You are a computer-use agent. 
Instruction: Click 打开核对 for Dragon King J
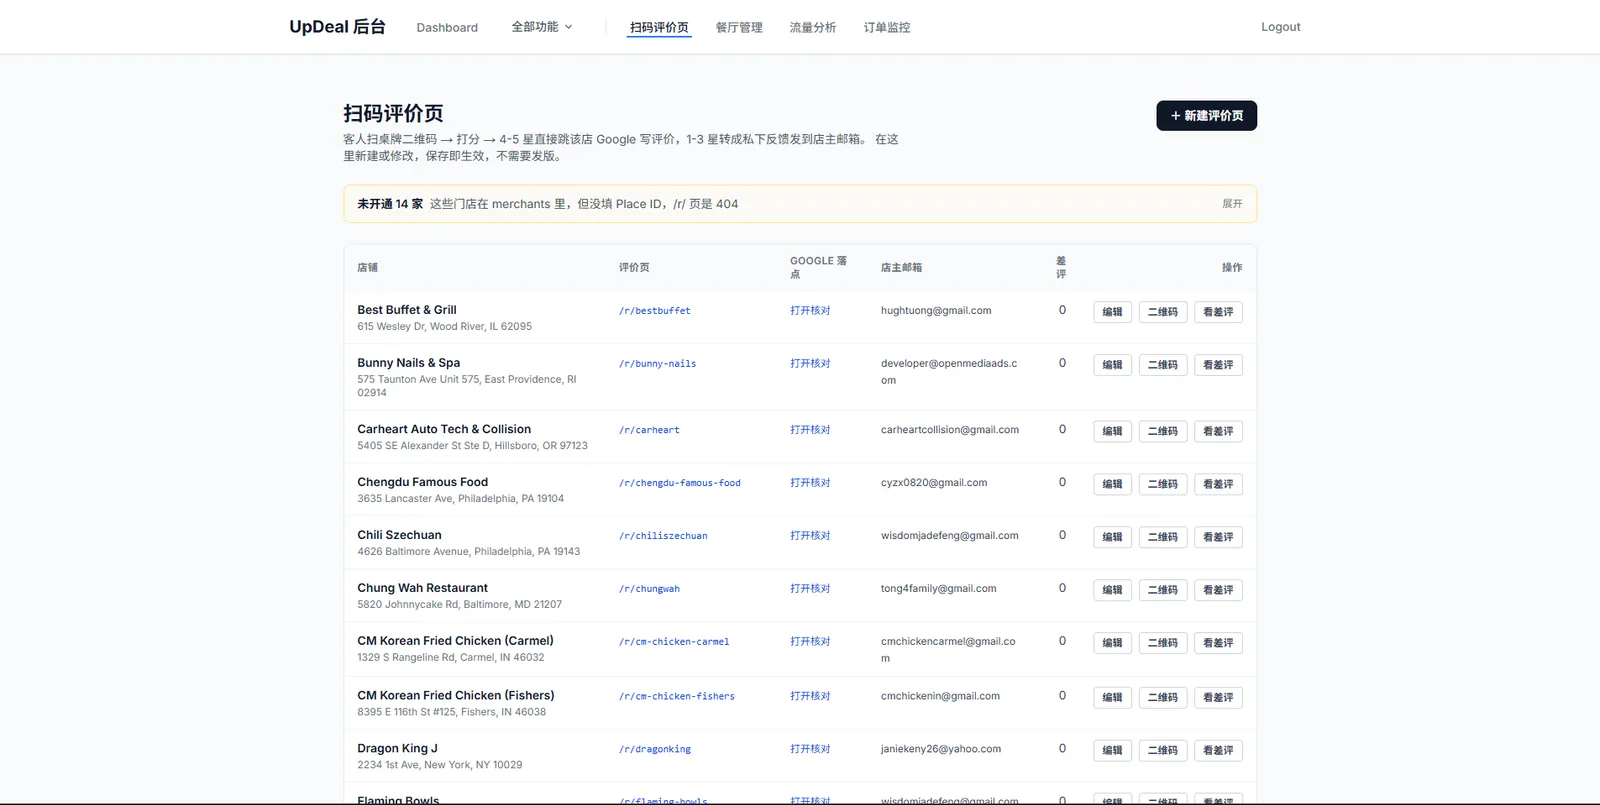click(x=810, y=749)
